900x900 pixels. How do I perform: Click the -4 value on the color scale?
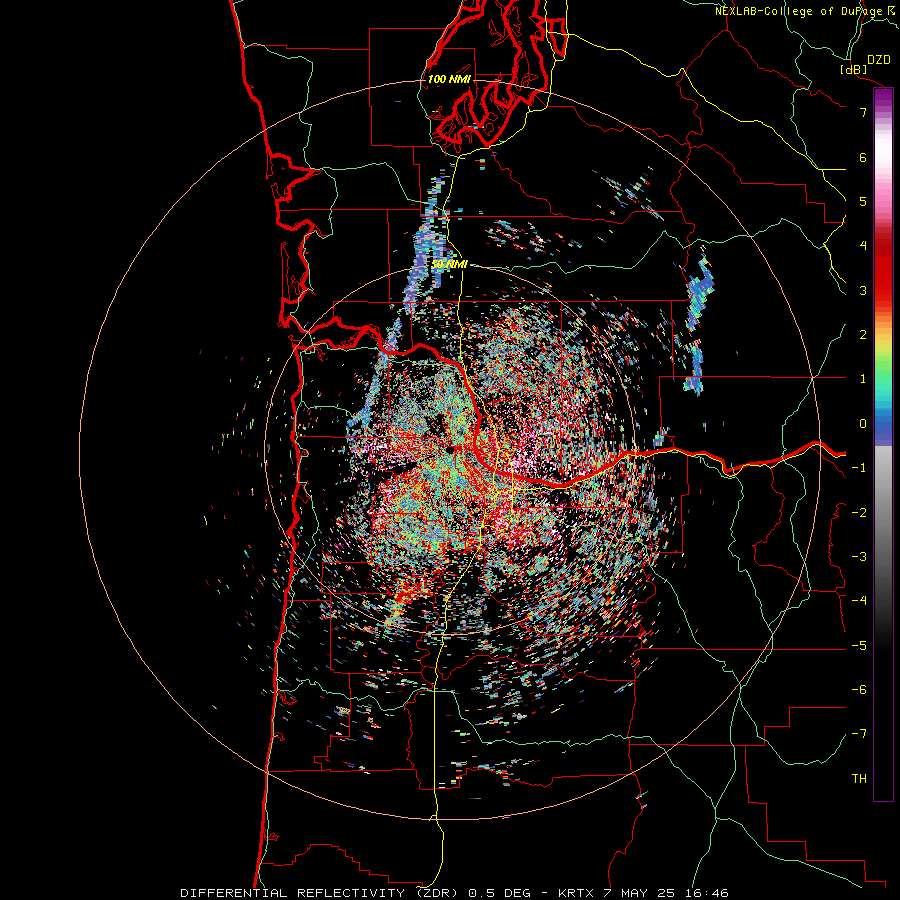(859, 601)
